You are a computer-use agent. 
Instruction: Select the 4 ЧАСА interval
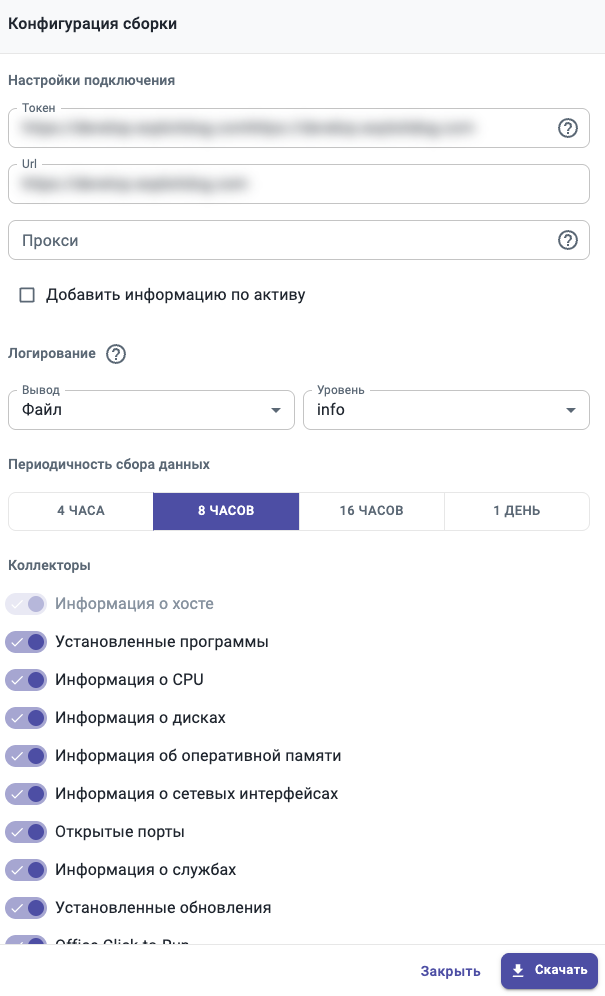click(x=81, y=511)
